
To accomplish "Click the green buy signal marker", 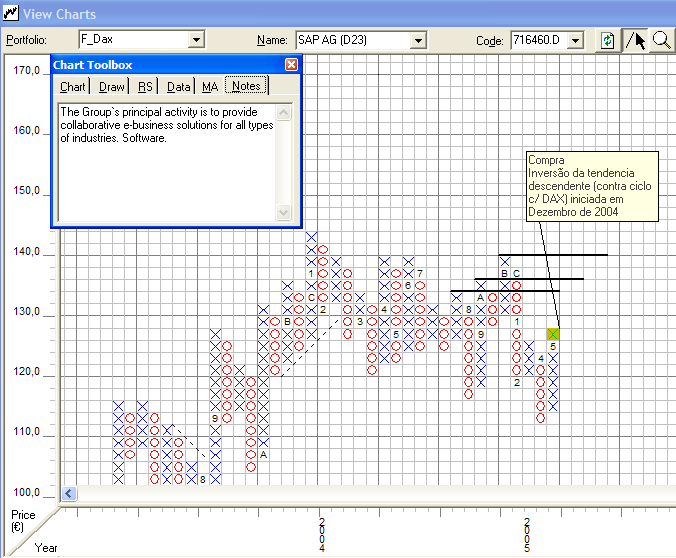I will pyautogui.click(x=553, y=334).
